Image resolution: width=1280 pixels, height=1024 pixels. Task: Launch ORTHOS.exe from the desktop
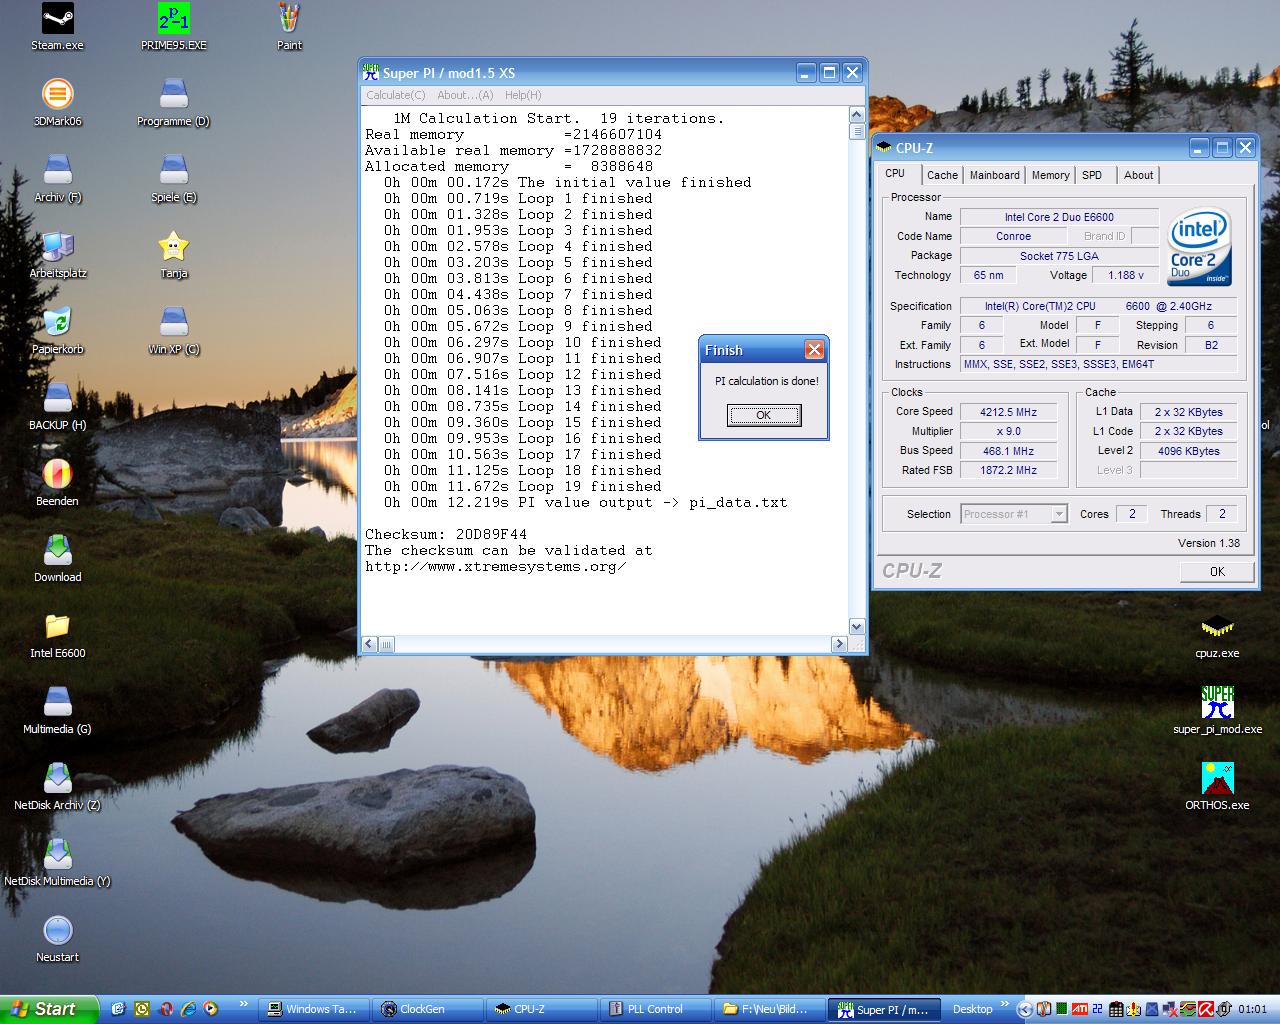point(1217,787)
